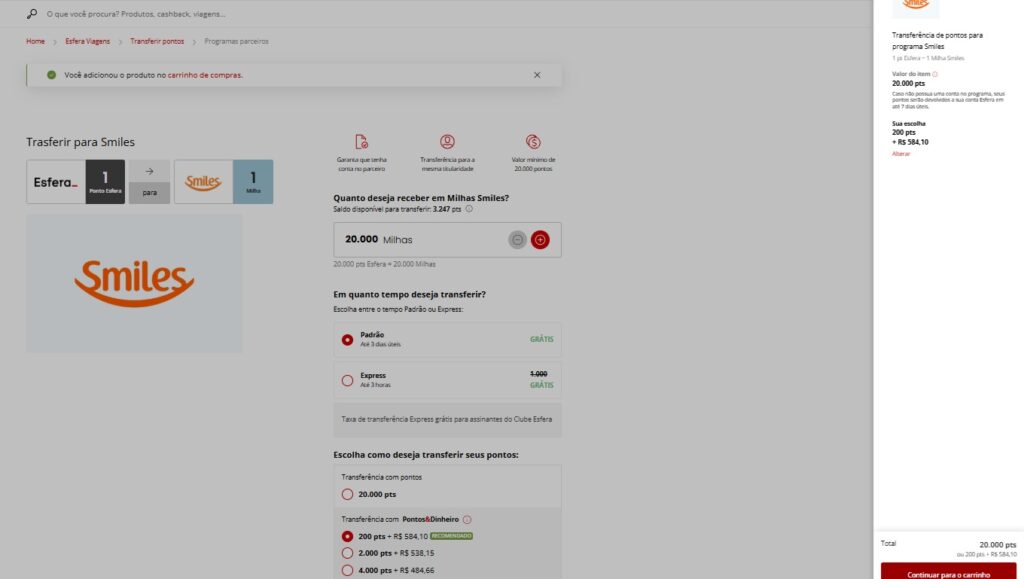The height and width of the screenshot is (579, 1024).
Task: Go to Home in the breadcrumb
Action: 35,41
